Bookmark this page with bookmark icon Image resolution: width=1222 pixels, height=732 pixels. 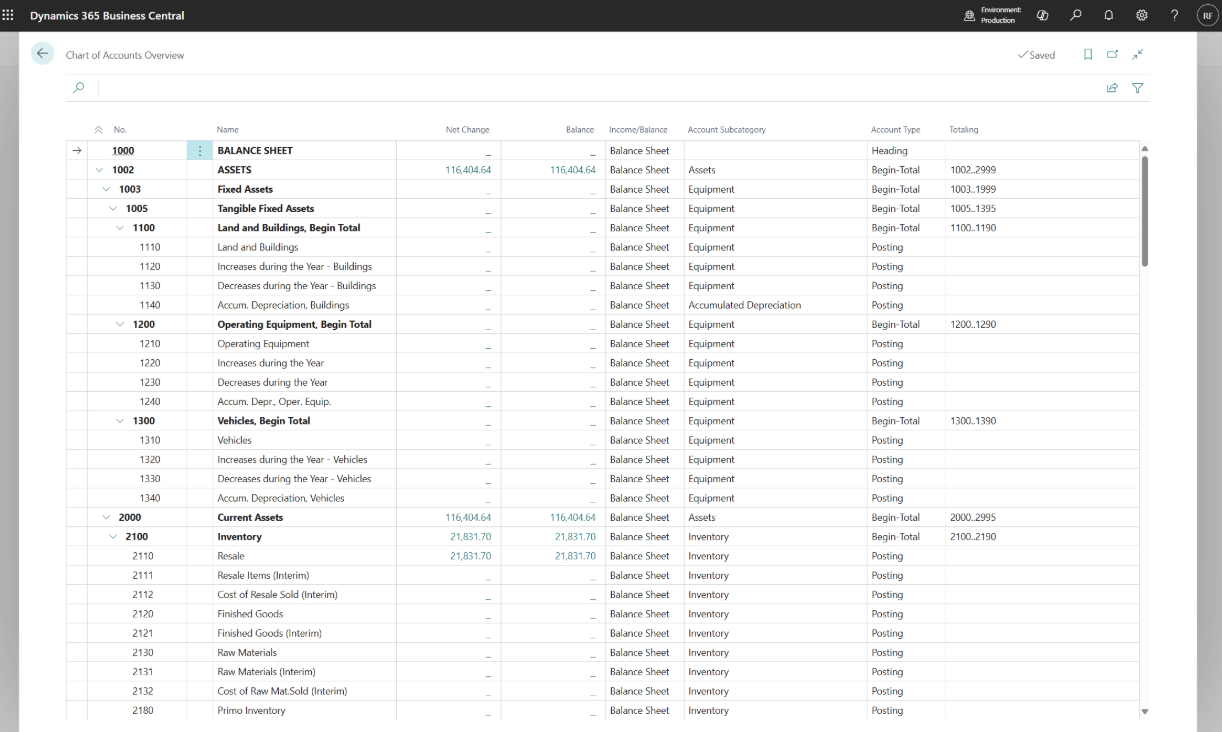[x=1088, y=55]
